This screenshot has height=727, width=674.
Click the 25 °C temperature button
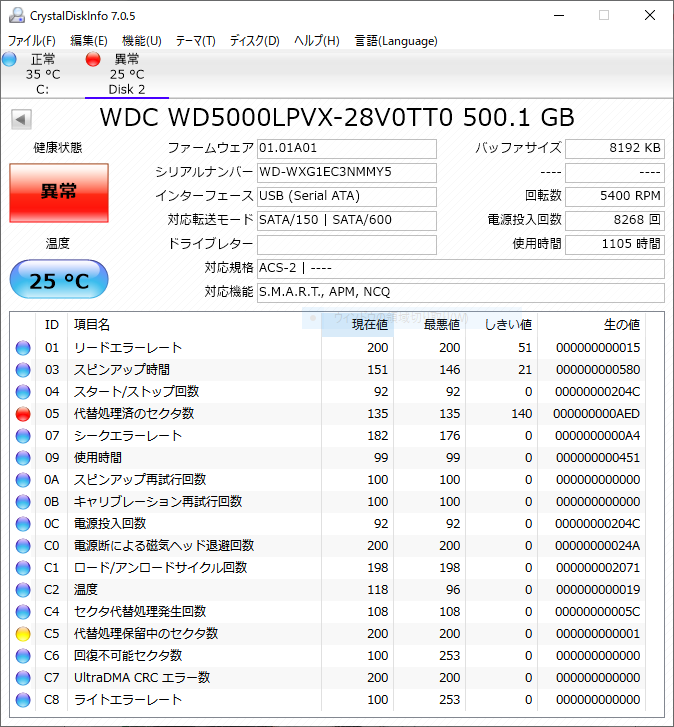coord(59,279)
